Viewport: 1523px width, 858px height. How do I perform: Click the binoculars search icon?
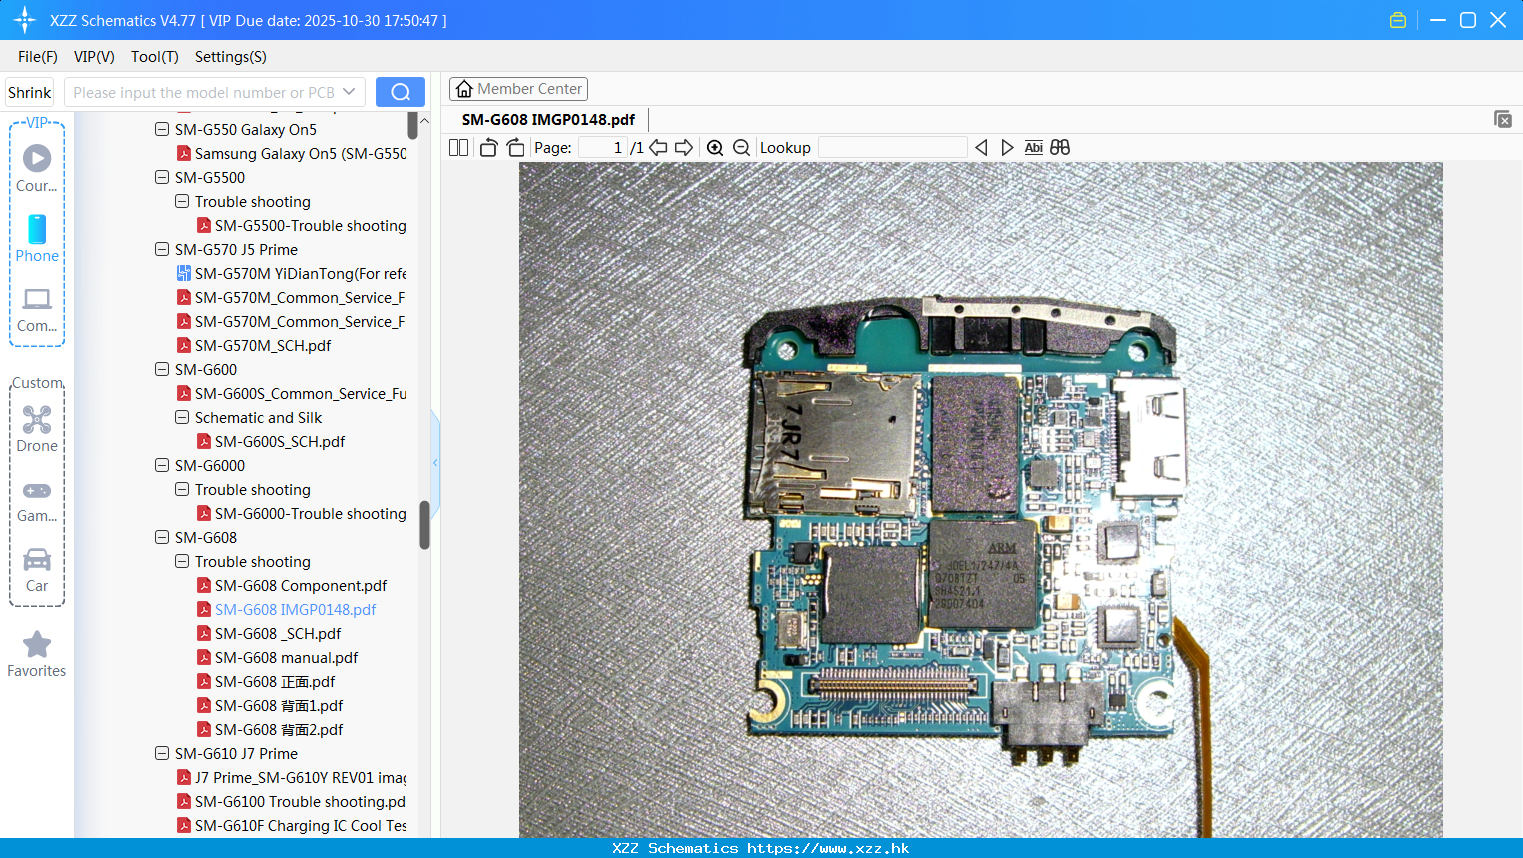(x=1060, y=148)
